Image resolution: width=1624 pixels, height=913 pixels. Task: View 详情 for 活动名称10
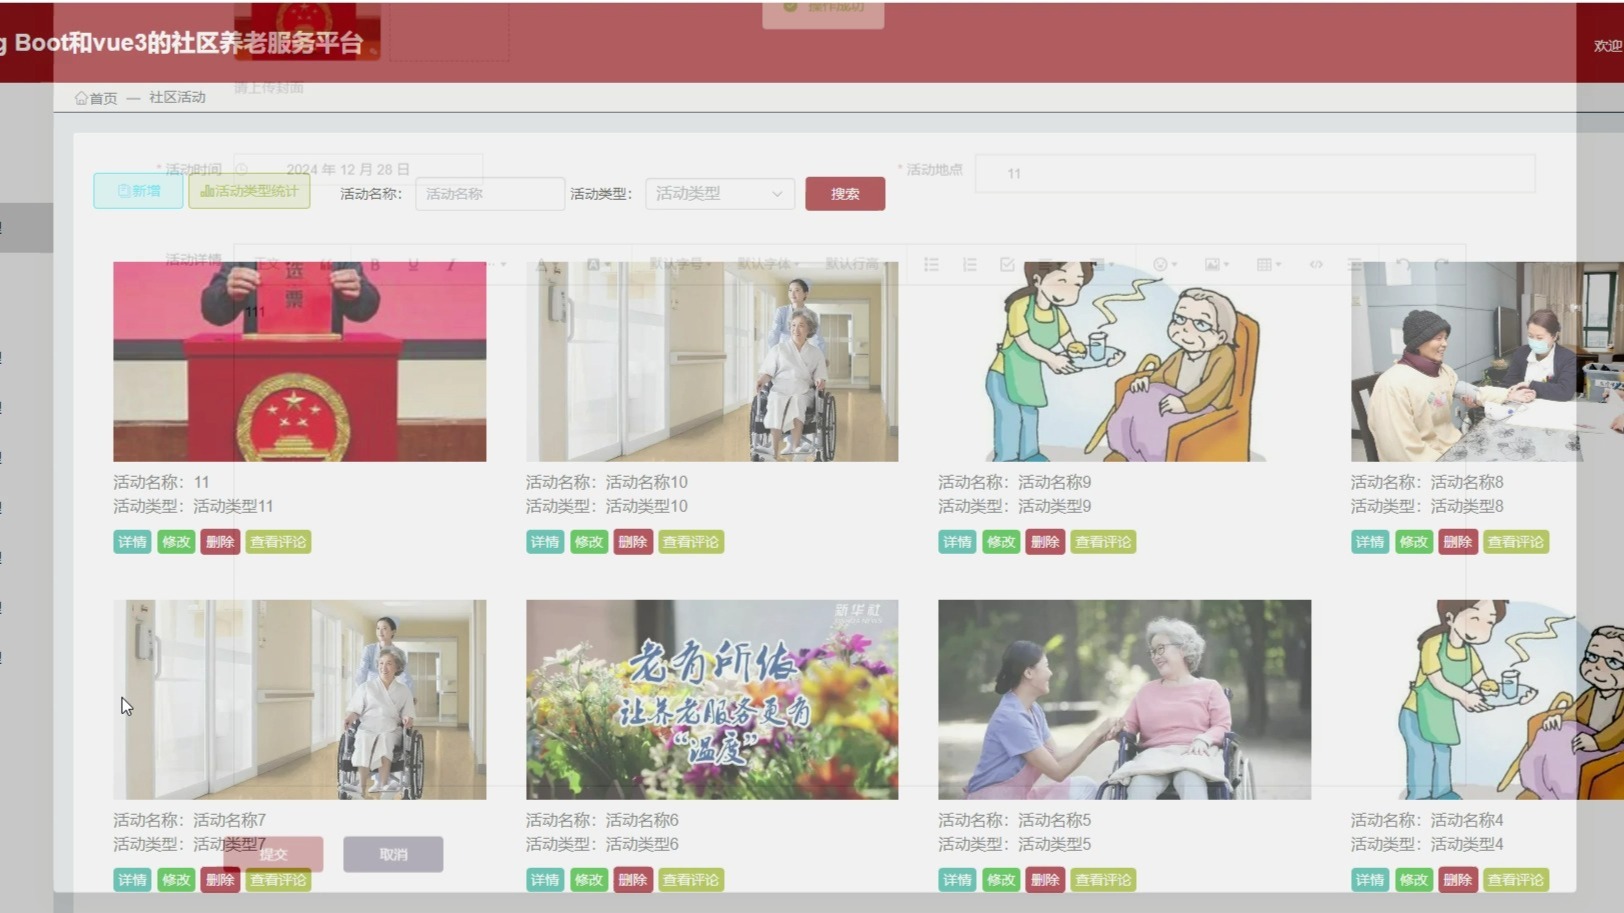(545, 542)
